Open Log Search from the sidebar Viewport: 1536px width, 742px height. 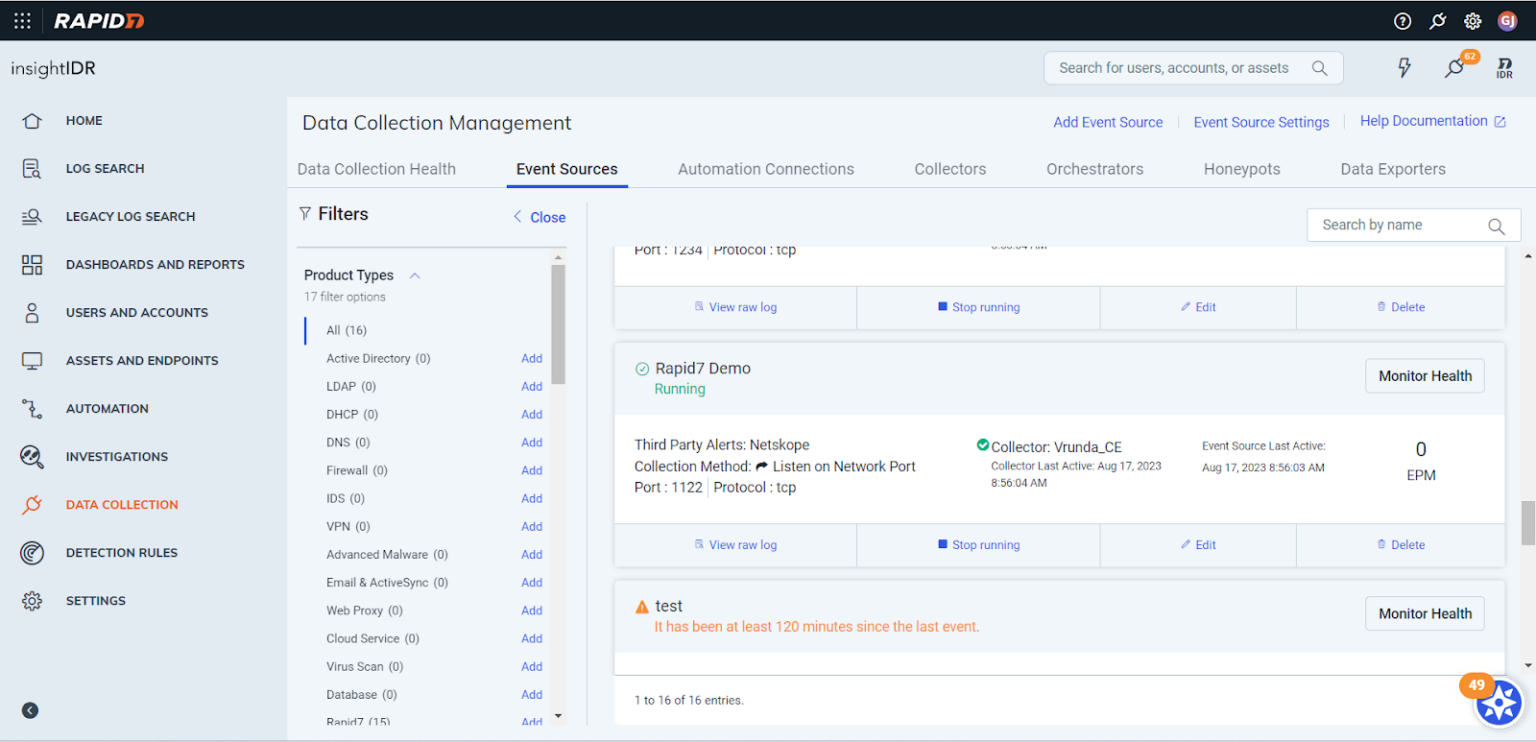click(x=103, y=168)
